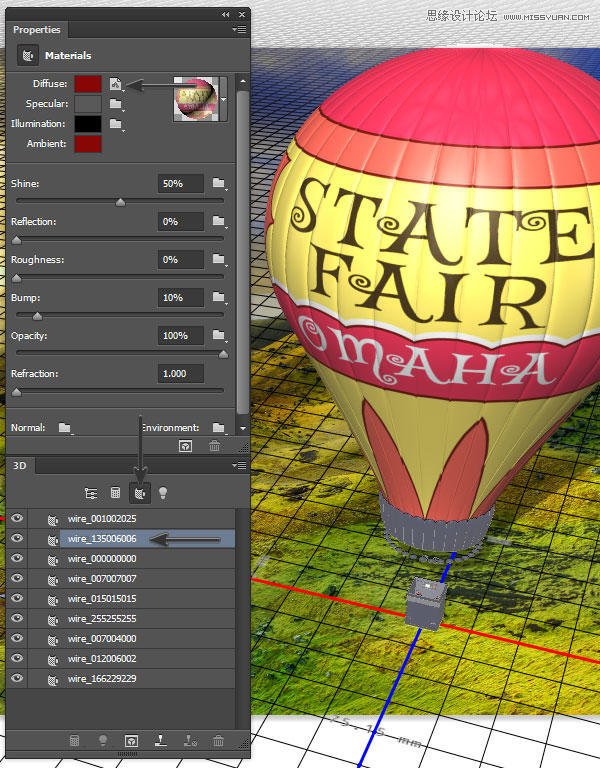Open the Opacity texture folder icon
The width and height of the screenshot is (600, 768).
point(219,336)
